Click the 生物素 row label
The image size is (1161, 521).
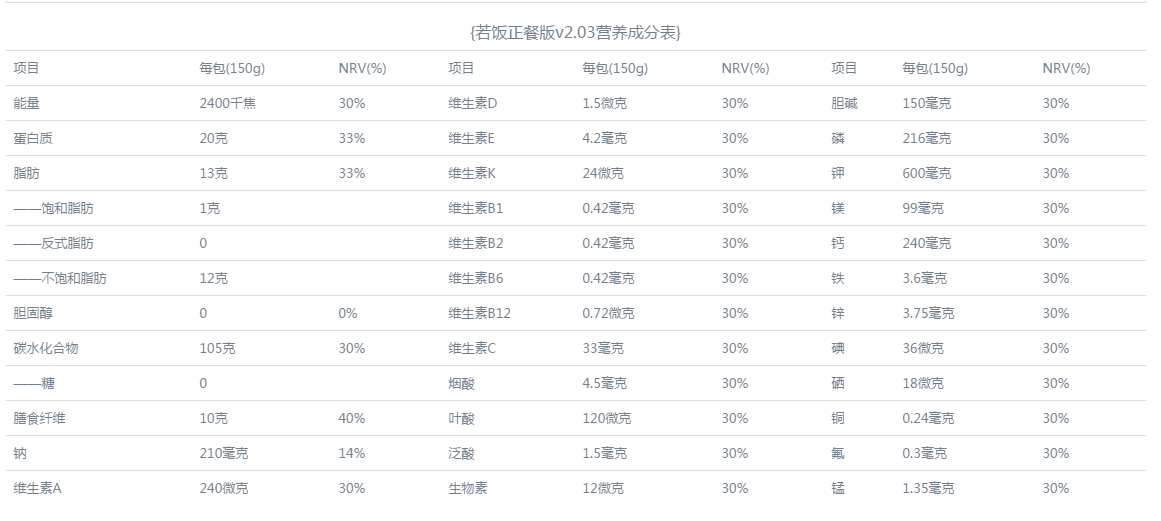[468, 488]
